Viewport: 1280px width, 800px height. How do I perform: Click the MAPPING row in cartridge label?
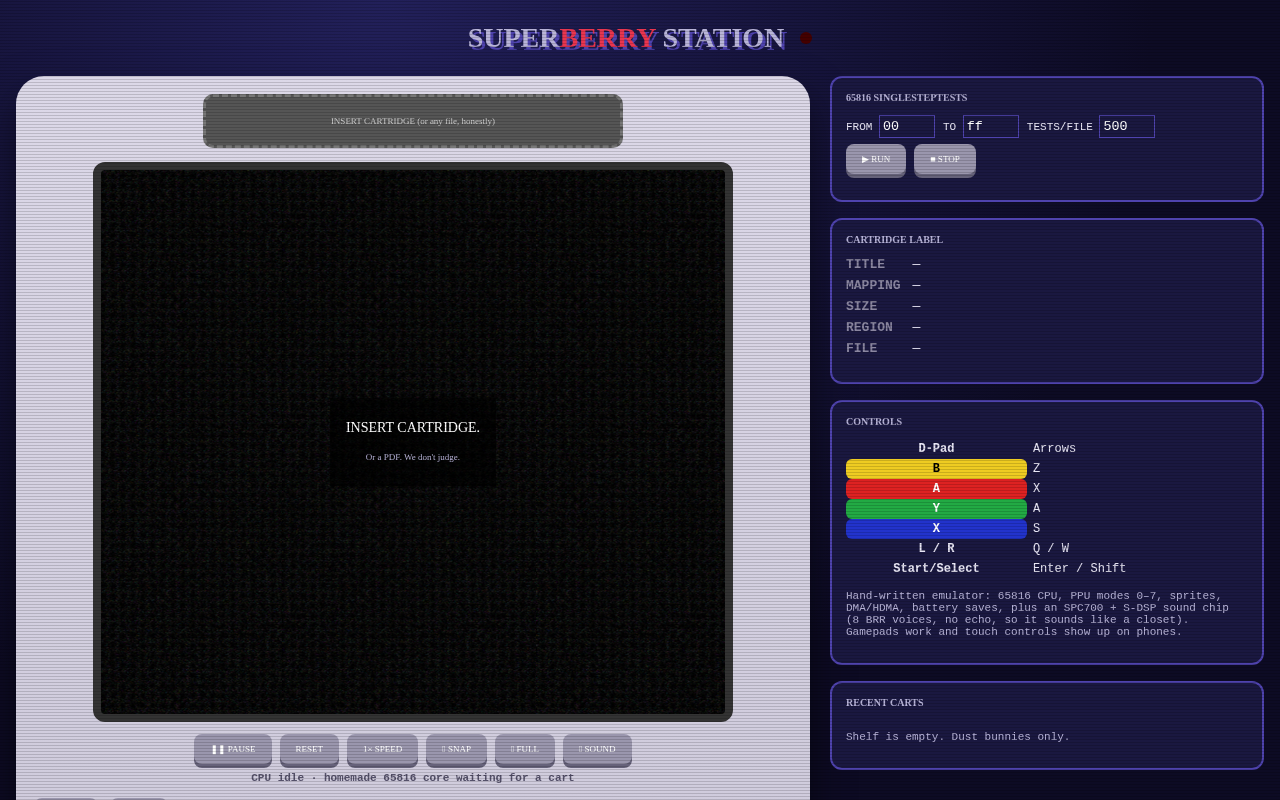pyautogui.click(x=1047, y=286)
